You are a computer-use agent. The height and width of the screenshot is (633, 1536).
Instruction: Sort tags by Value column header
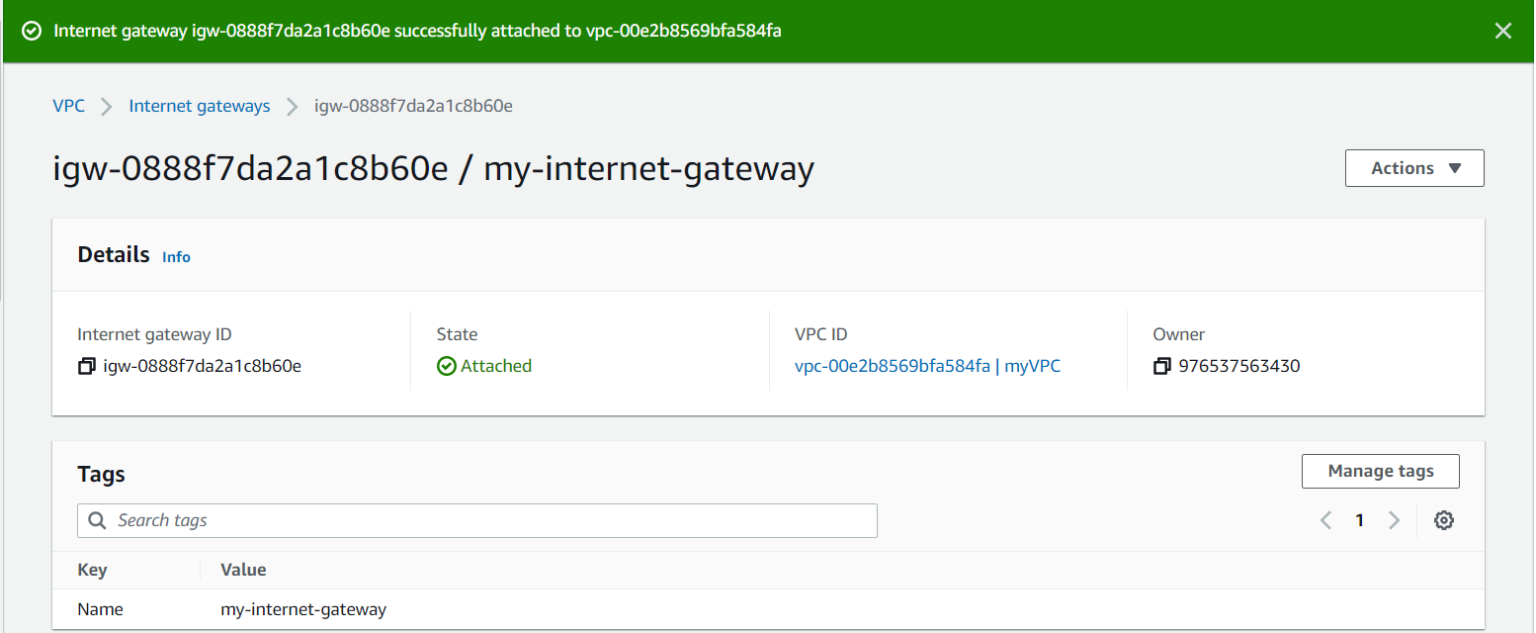pos(243,570)
